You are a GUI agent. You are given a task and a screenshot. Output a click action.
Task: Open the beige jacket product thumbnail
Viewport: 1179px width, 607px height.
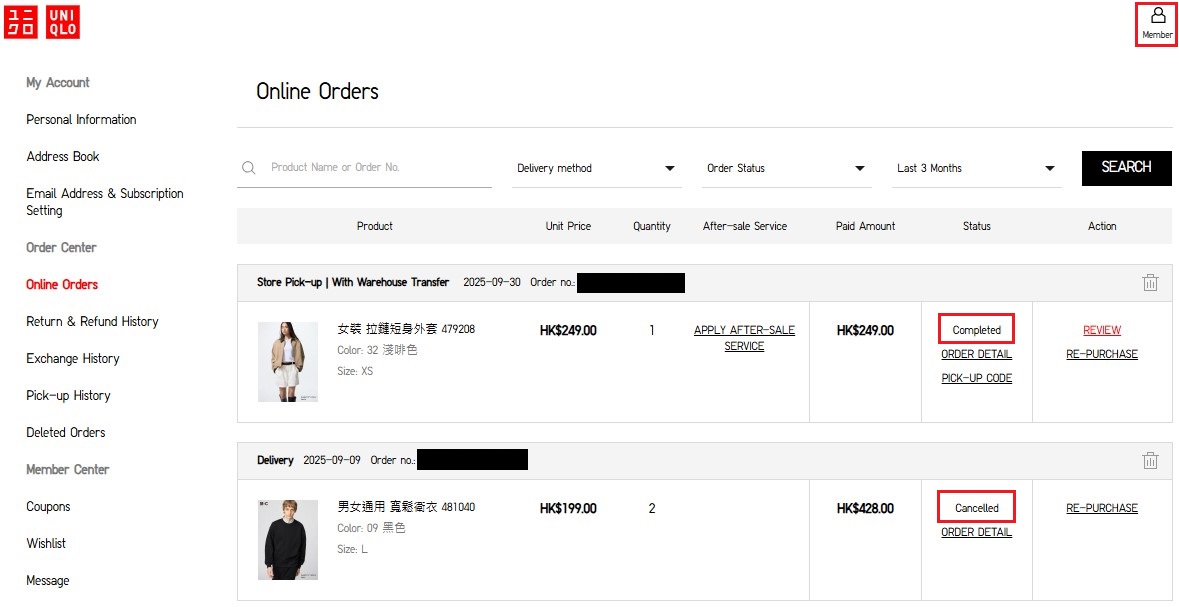(288, 362)
